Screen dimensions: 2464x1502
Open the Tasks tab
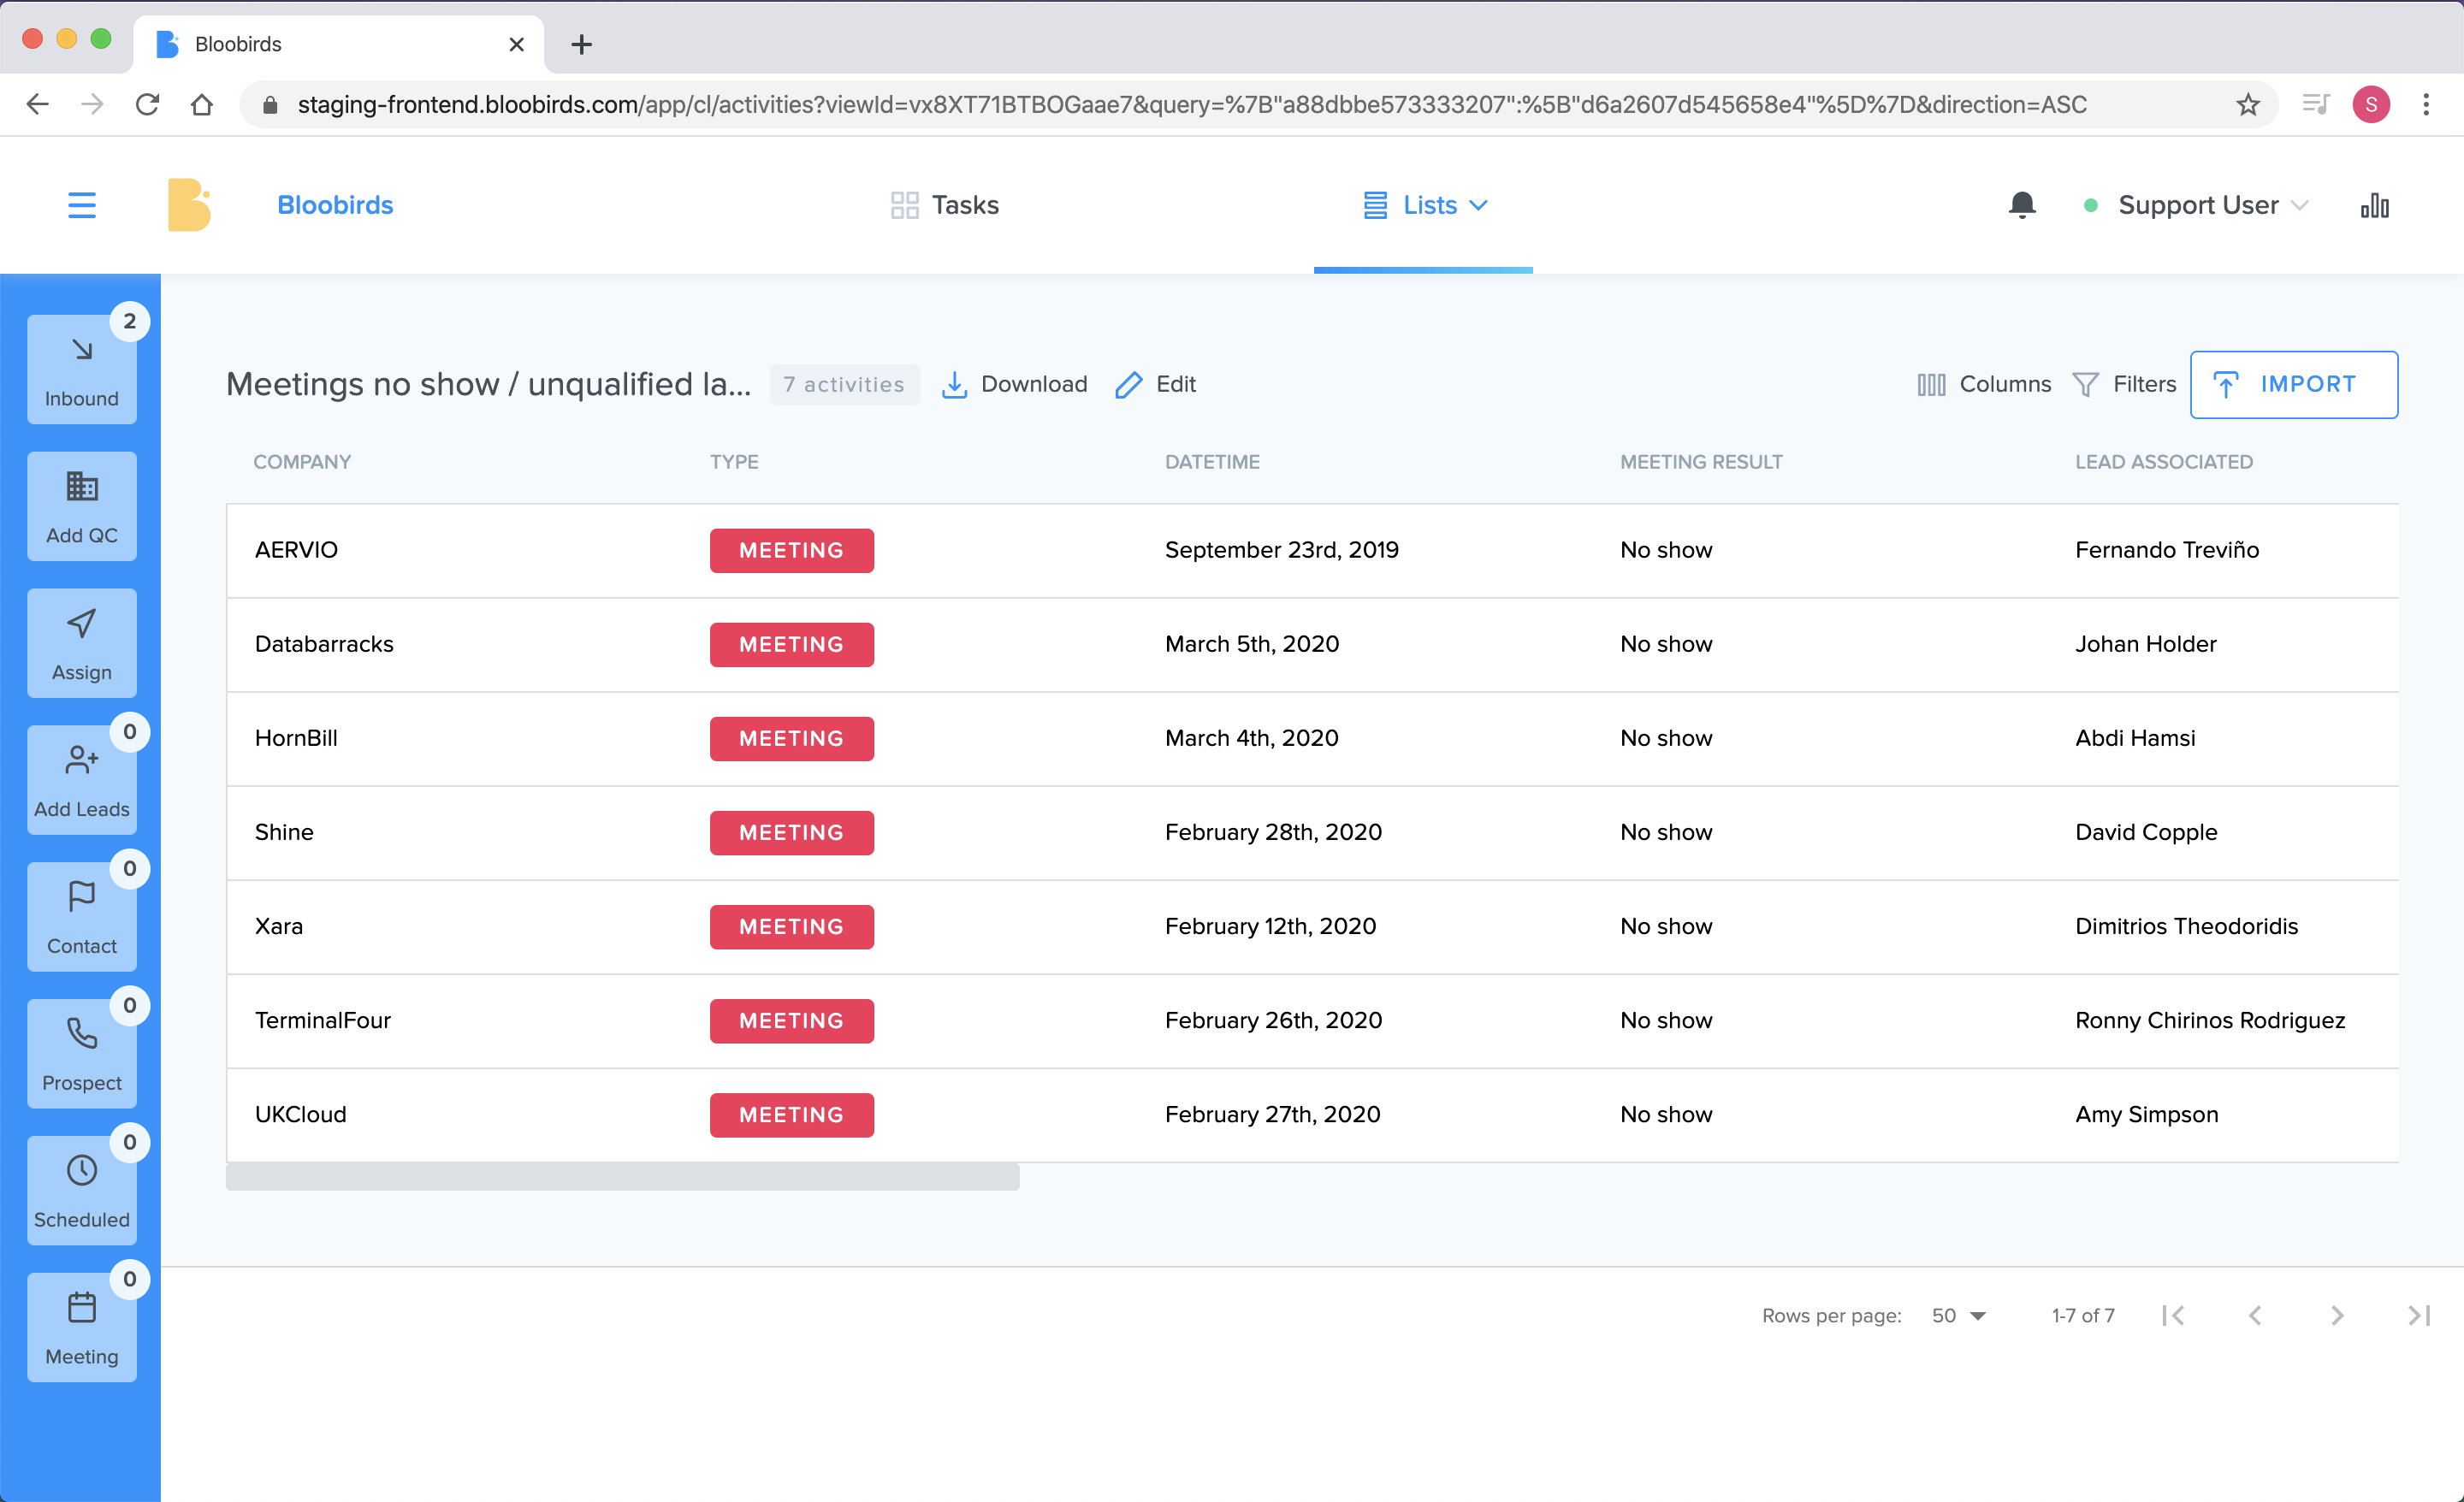pyautogui.click(x=945, y=205)
